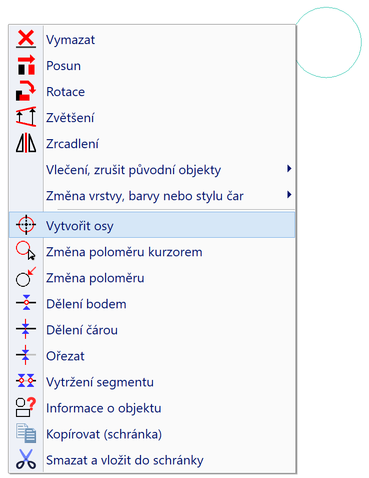Viewport: 369px width, 478px height.
Task: Select the crosshair Vytvořit osy icon
Action: (x=26, y=225)
